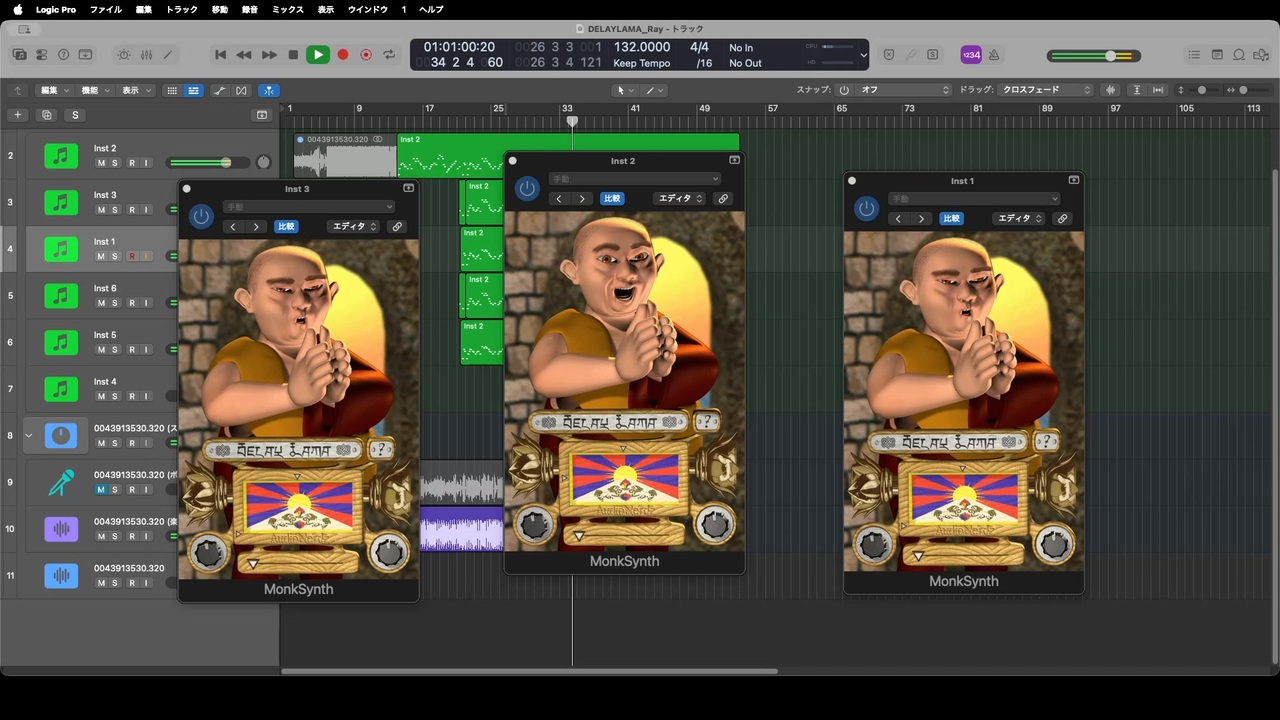Adjust the master output volume slider
Viewport: 1280px width, 720px height.
point(1094,56)
